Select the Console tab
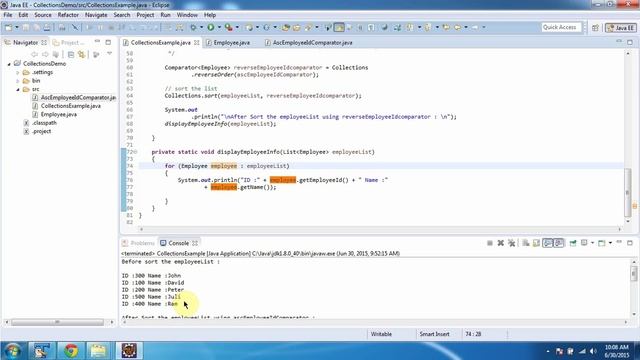This screenshot has height=360, width=640. (x=179, y=243)
